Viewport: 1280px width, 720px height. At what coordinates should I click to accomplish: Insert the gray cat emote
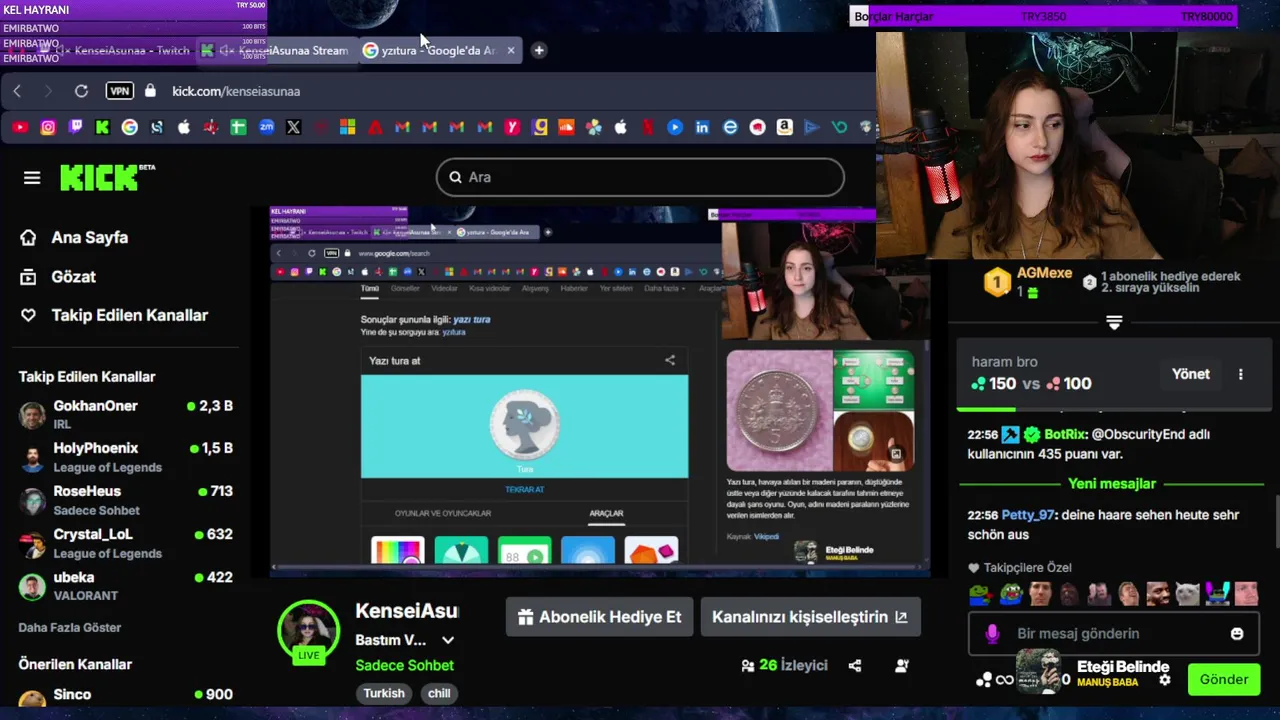pyautogui.click(x=1187, y=594)
